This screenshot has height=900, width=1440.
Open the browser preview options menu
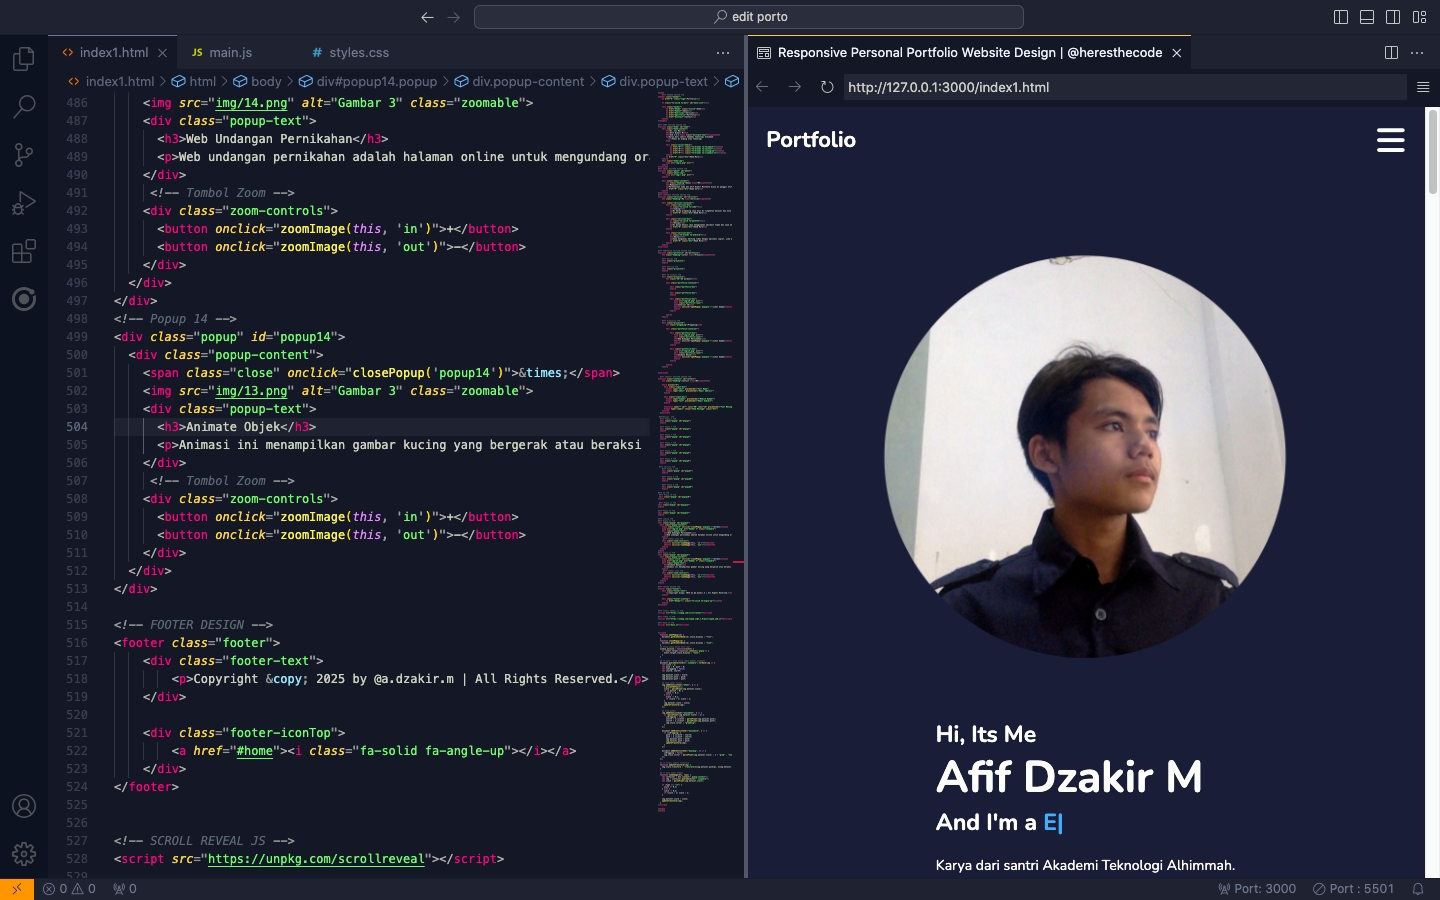point(1423,87)
